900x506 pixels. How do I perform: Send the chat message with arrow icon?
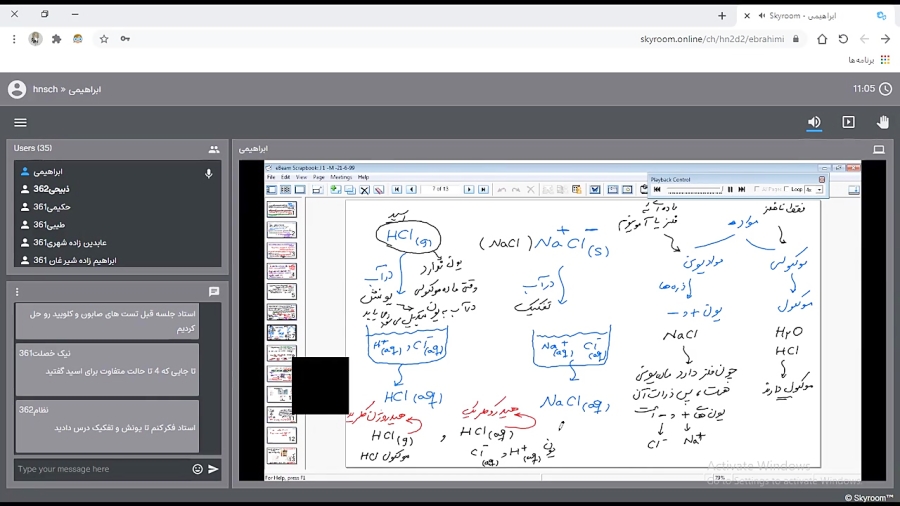point(213,469)
